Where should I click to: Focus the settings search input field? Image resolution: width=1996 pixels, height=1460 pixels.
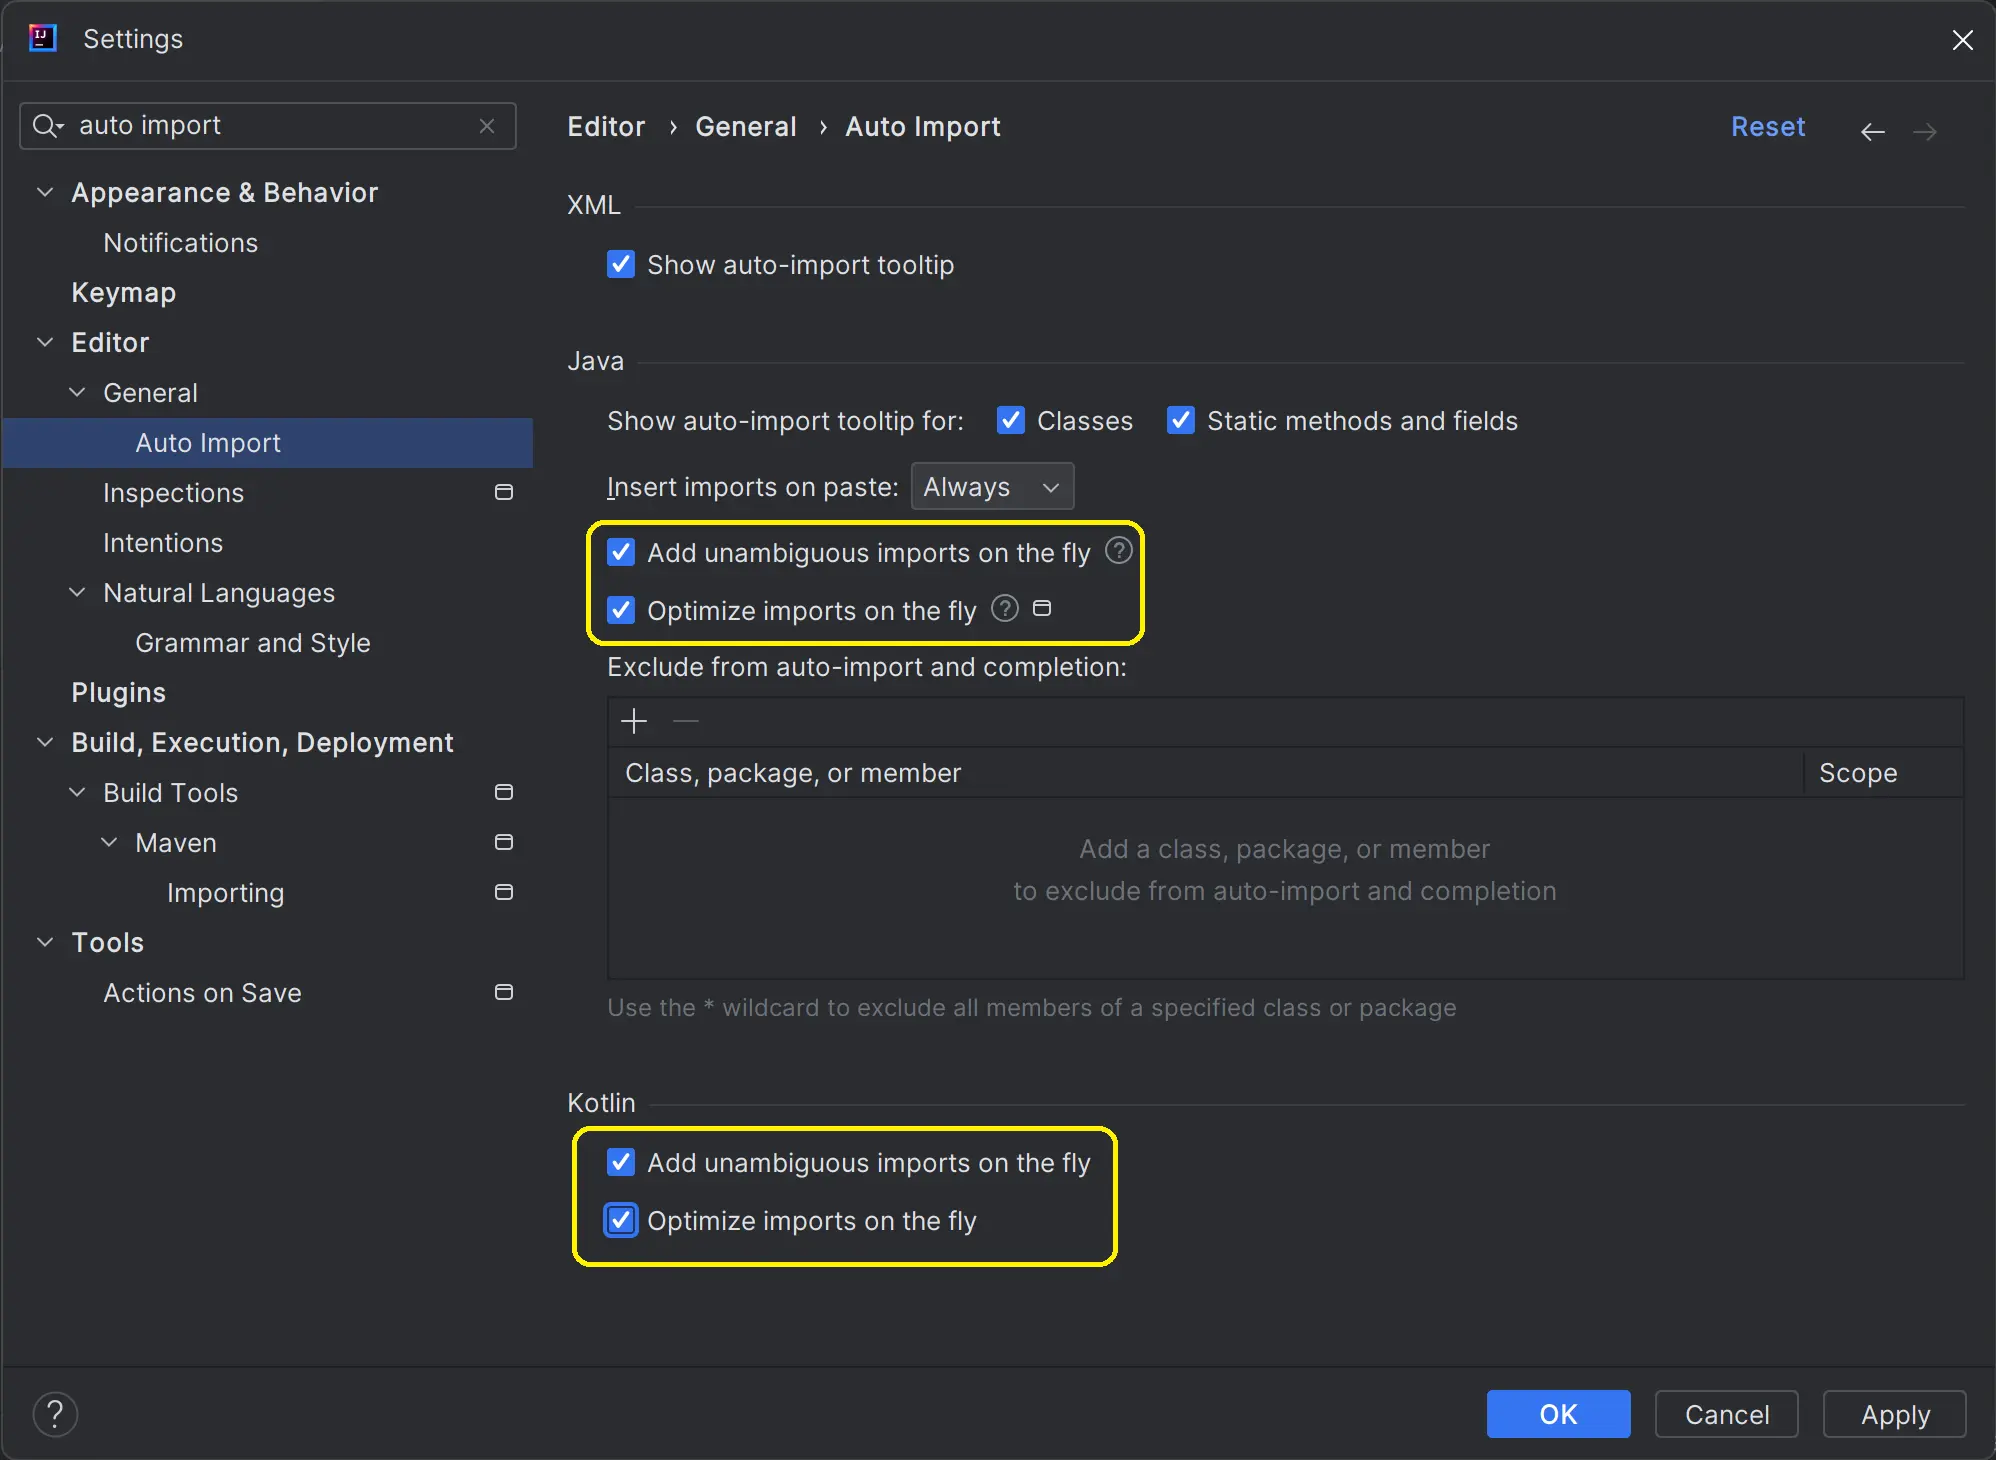pos(268,126)
